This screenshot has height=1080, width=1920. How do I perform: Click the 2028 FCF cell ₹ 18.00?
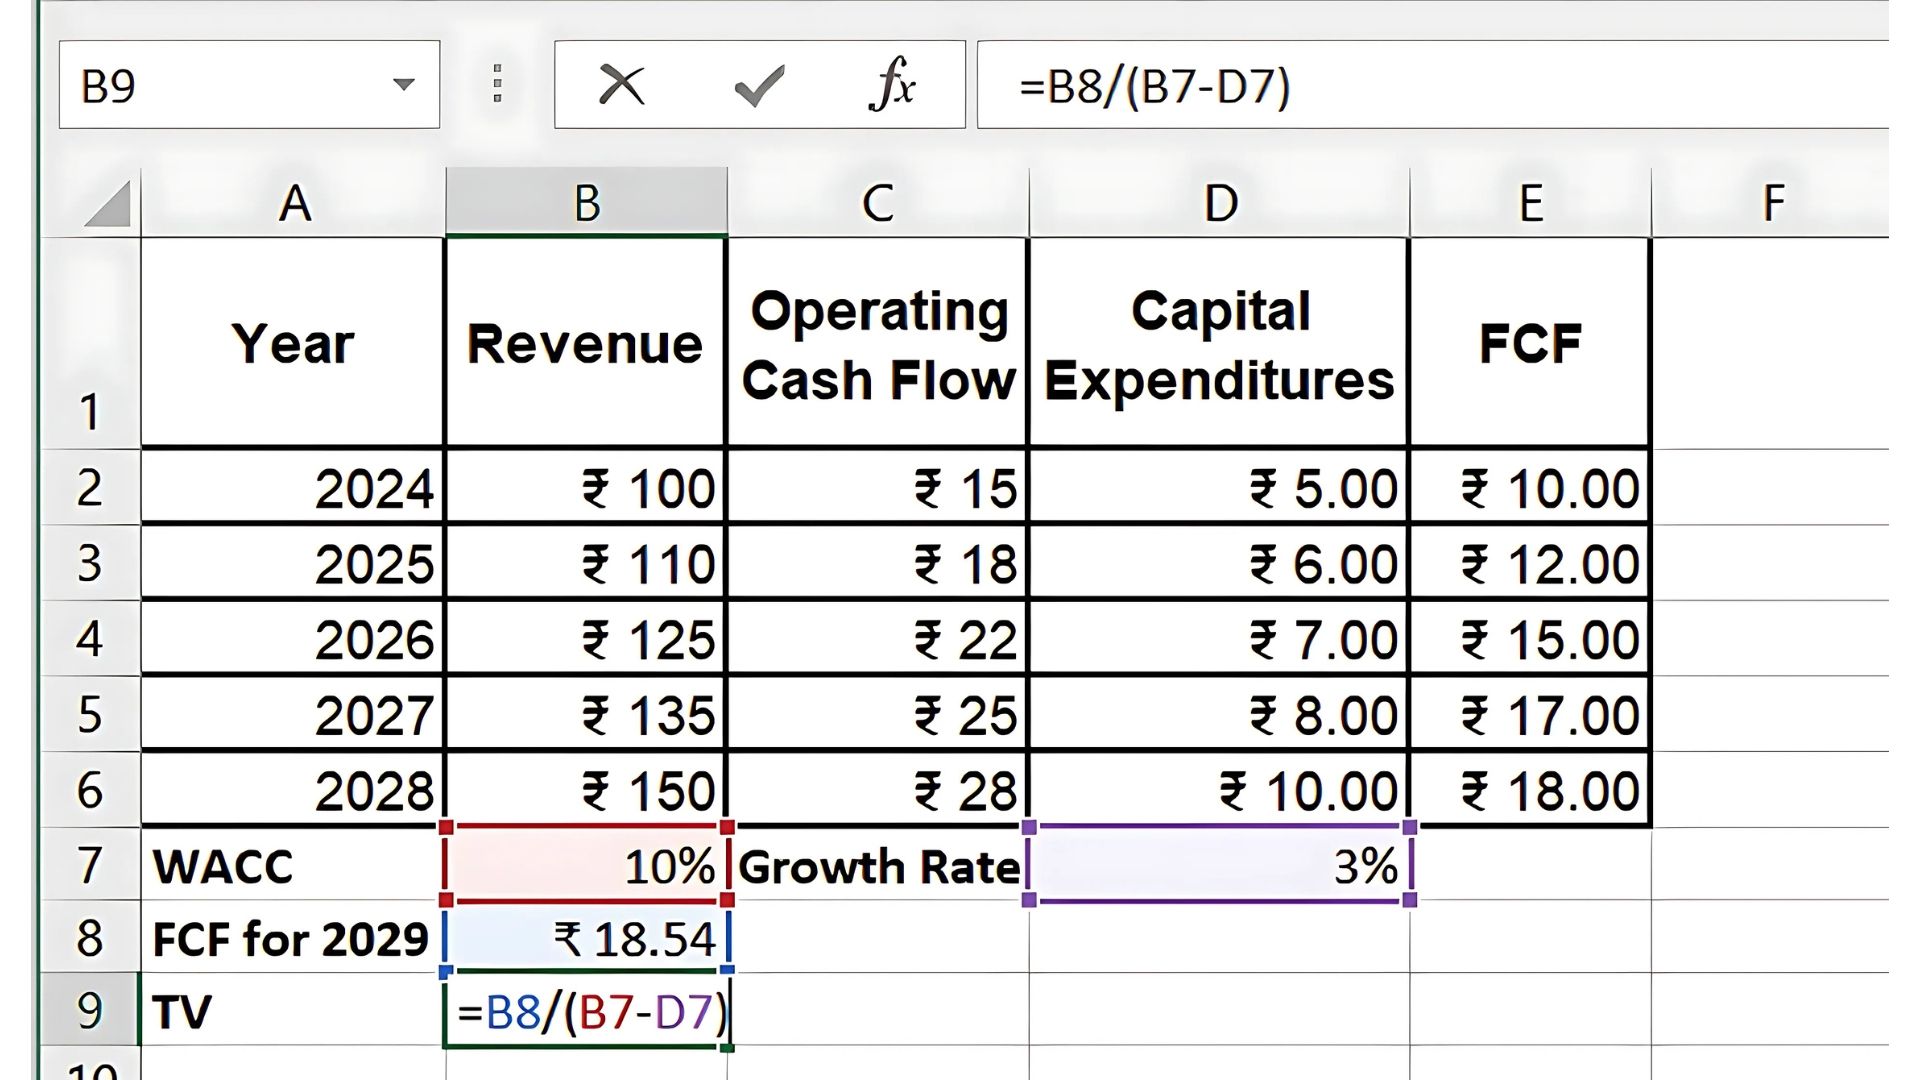1530,791
